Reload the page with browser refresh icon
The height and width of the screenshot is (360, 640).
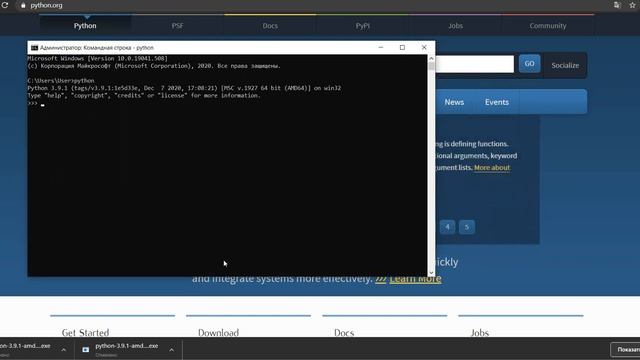(5, 5)
